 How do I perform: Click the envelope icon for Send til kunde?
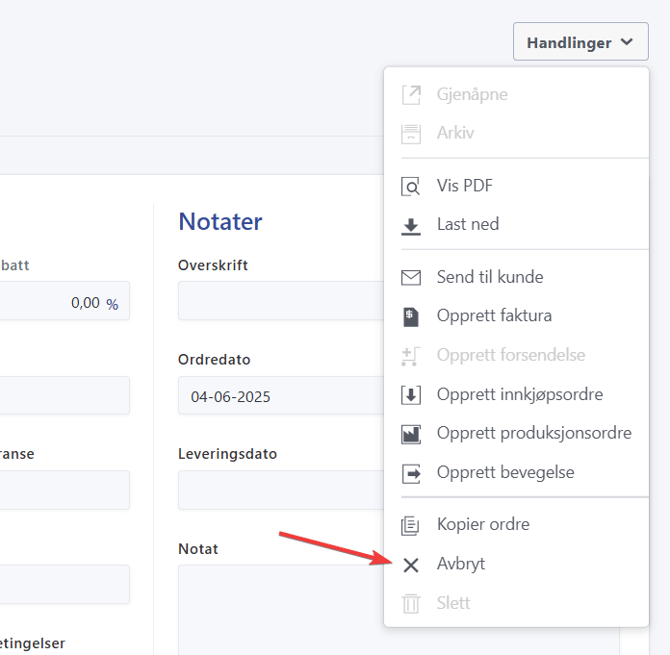tap(411, 278)
